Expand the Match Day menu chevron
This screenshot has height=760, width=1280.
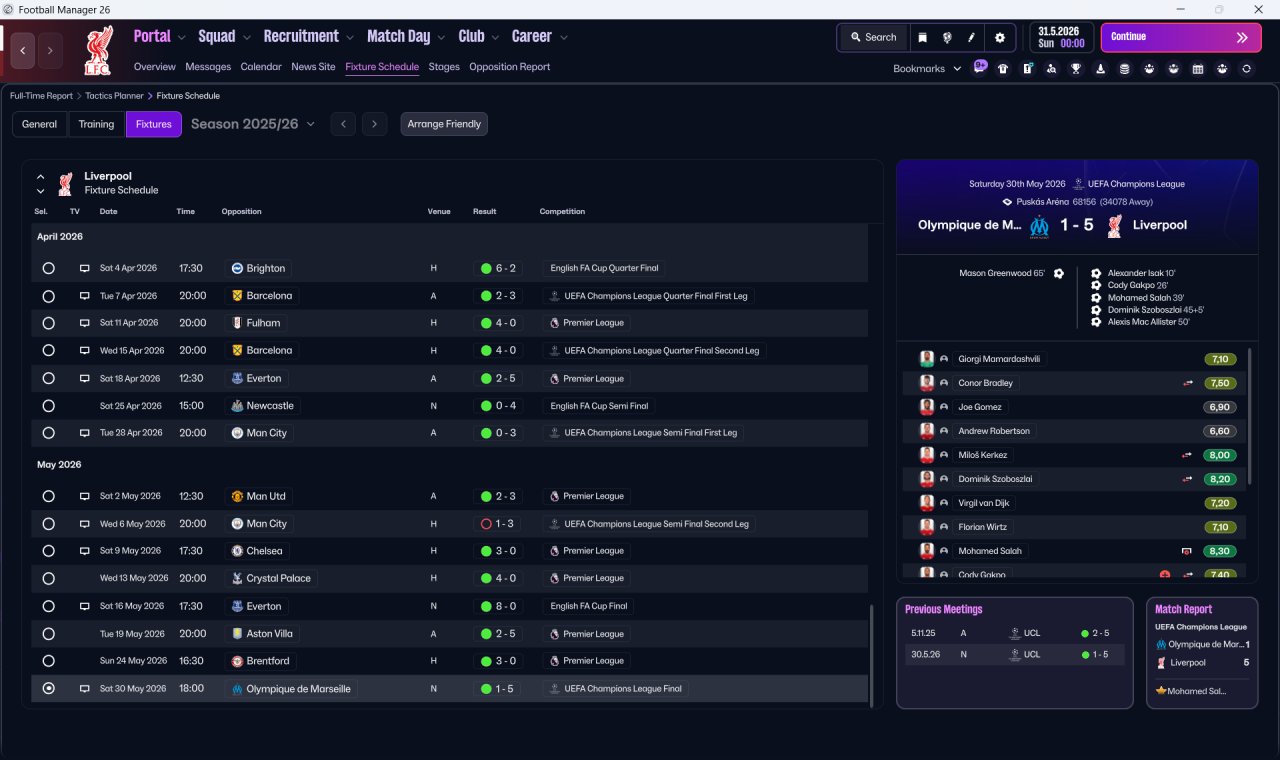442,37
